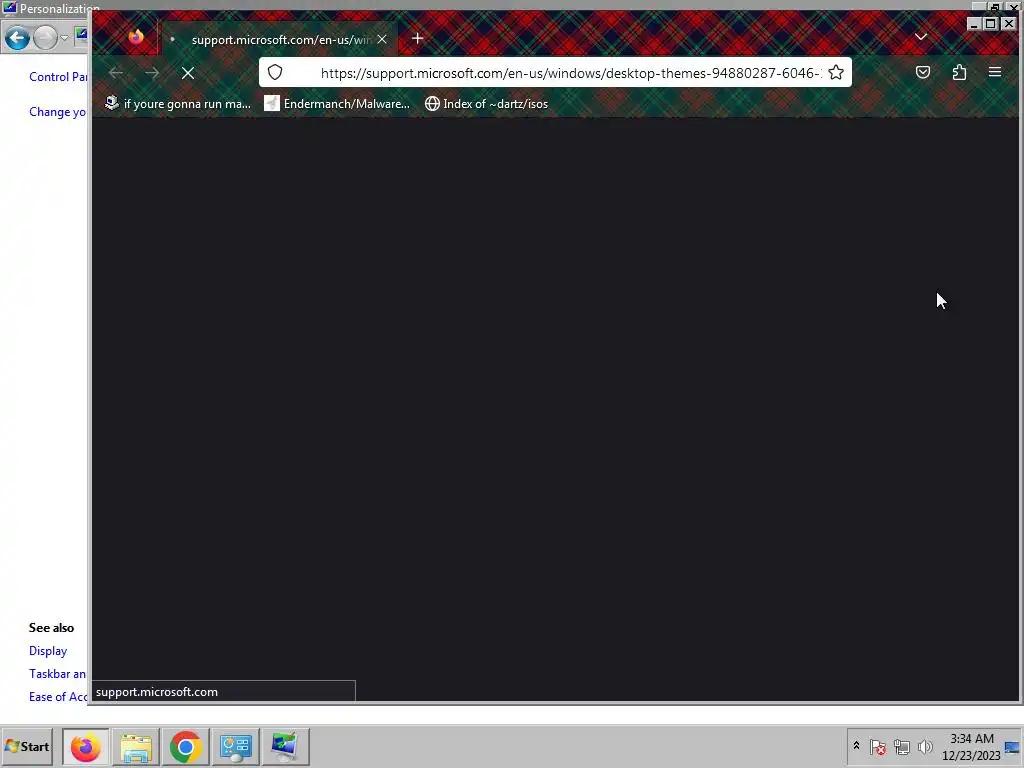Open recent pages dropdown in Personalization window
This screenshot has height=768, width=1024.
pyautogui.click(x=64, y=38)
